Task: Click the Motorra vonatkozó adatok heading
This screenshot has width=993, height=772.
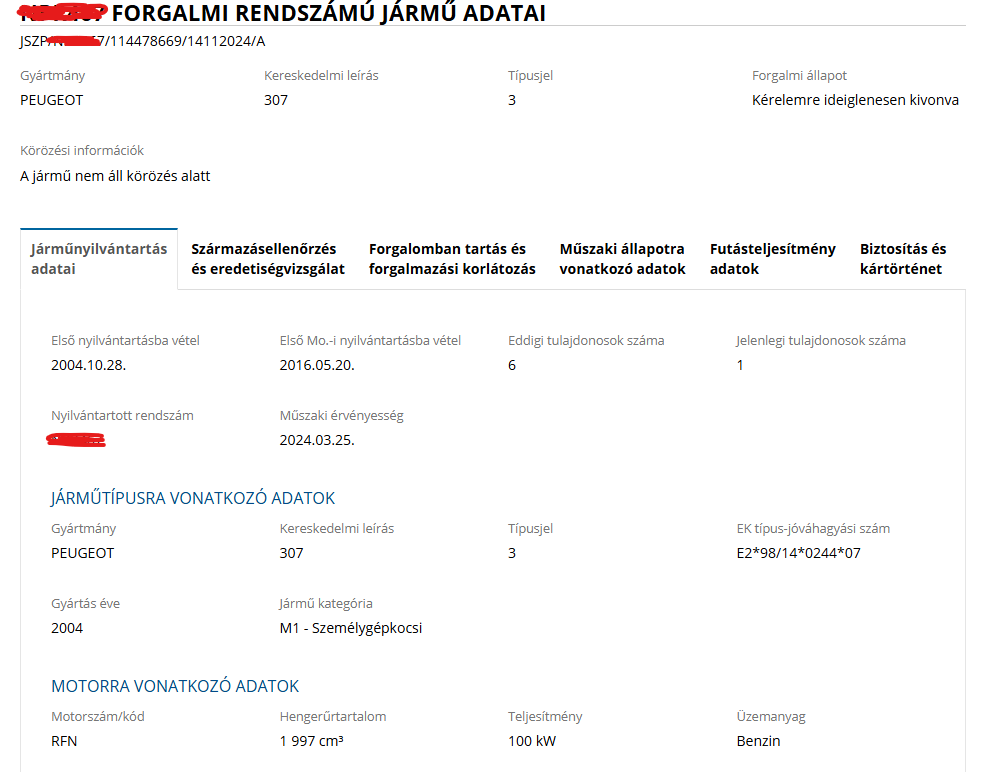Action: pos(175,686)
